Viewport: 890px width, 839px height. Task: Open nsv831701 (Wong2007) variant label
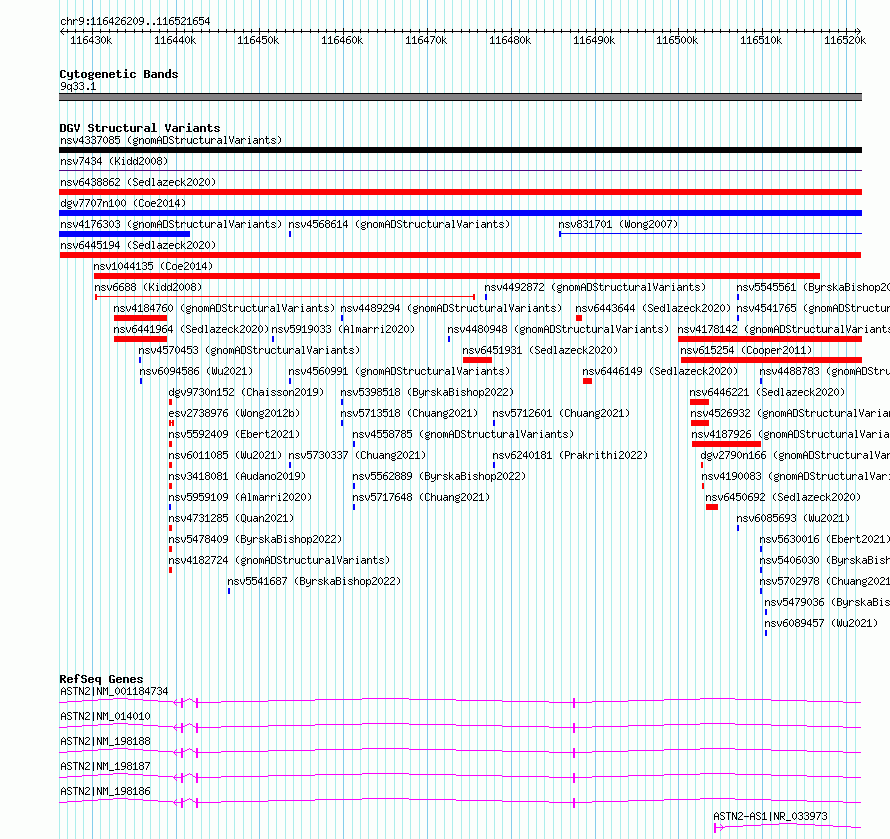click(x=618, y=224)
